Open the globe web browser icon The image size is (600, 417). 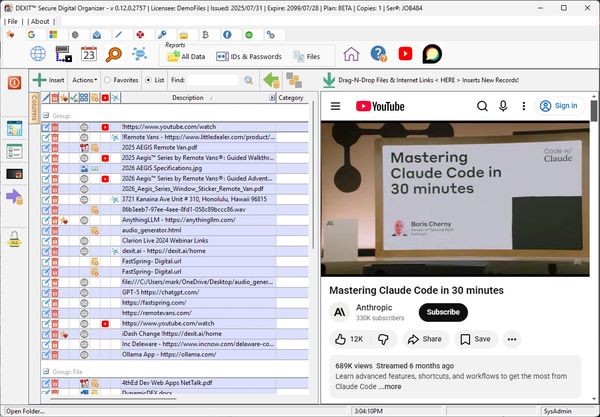click(x=39, y=54)
